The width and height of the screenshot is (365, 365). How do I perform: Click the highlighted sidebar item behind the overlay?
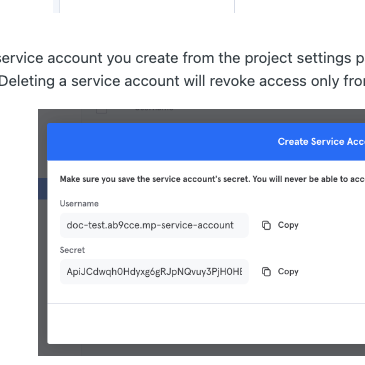43,189
